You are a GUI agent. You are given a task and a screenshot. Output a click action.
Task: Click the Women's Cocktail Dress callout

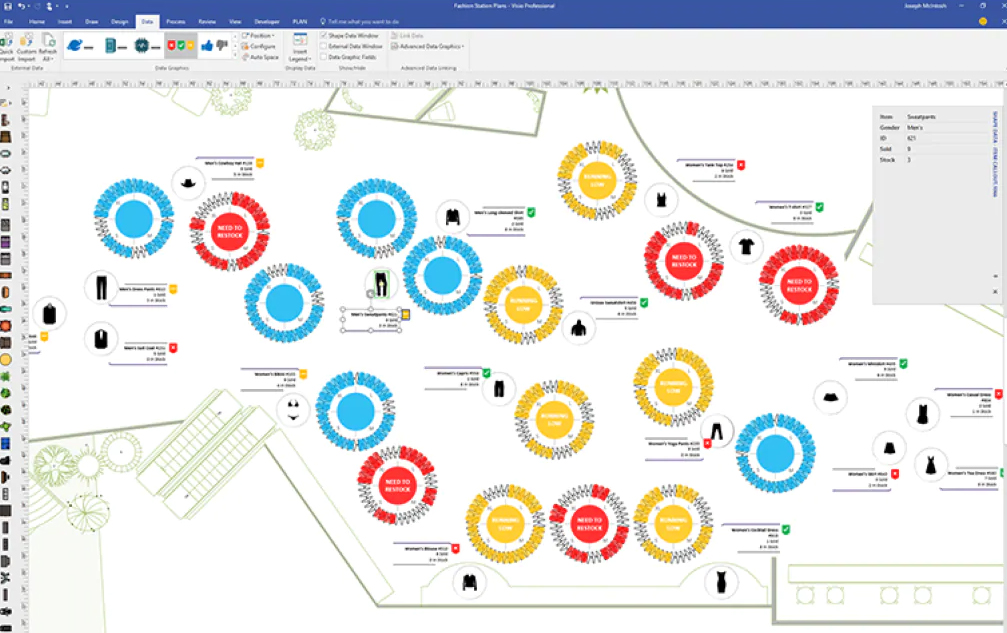751,538
